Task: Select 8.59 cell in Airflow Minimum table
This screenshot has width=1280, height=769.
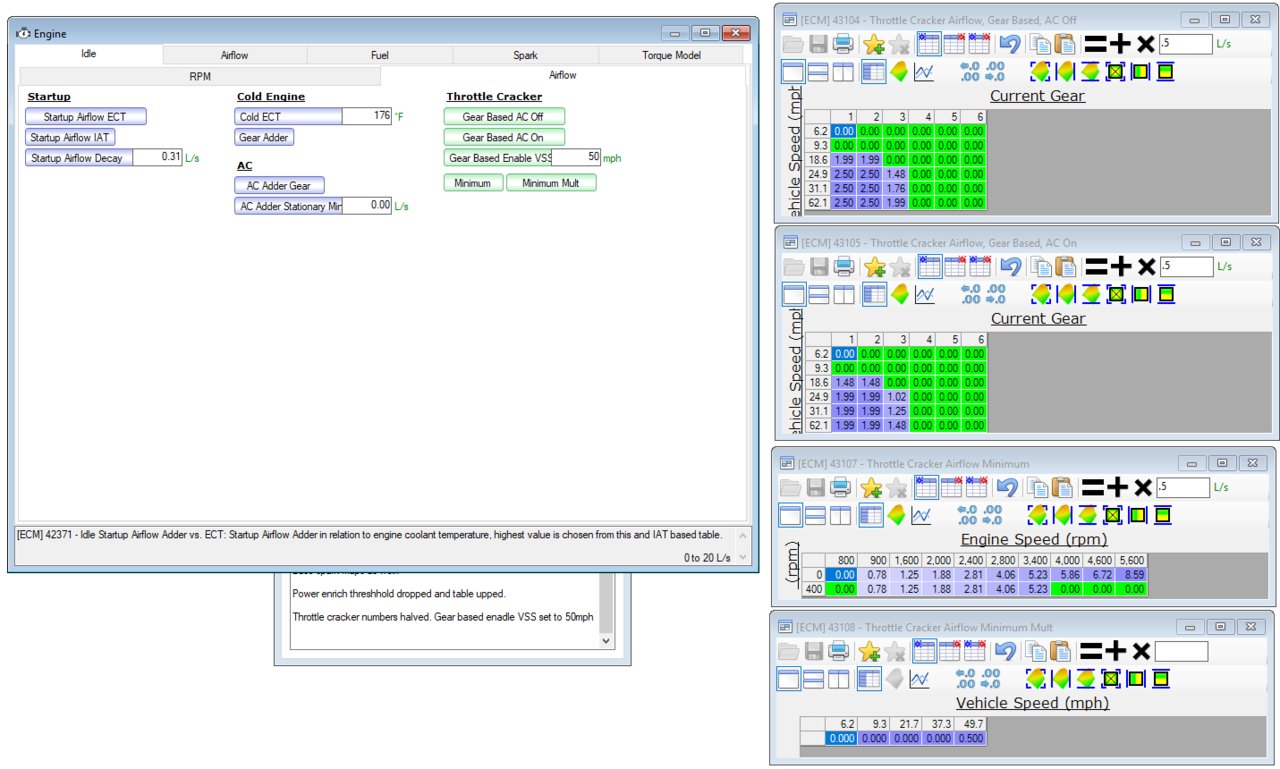Action: (x=1131, y=575)
